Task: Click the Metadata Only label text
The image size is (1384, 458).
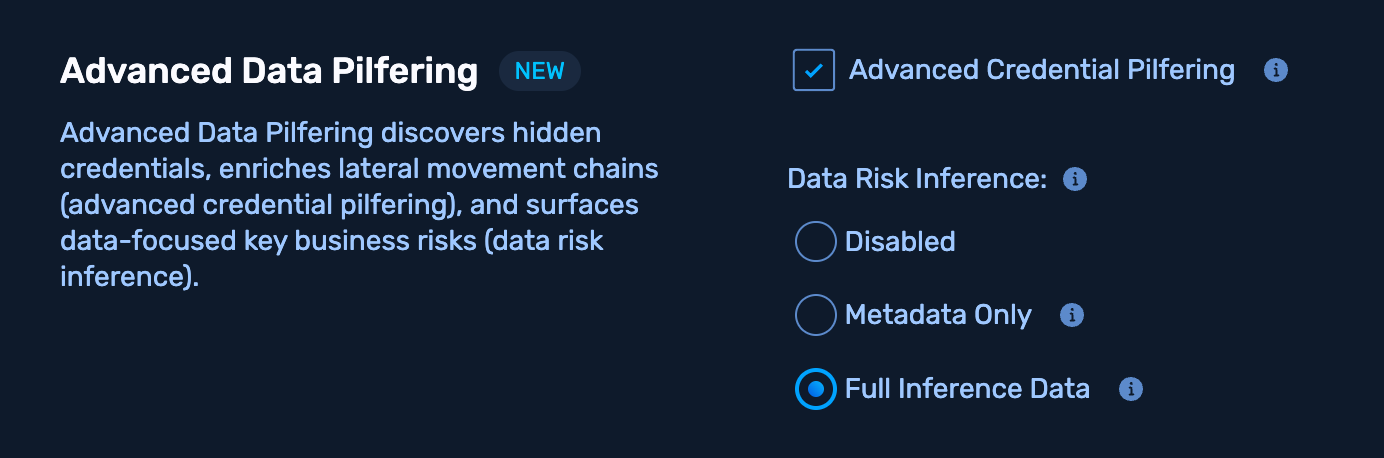Action: (938, 315)
